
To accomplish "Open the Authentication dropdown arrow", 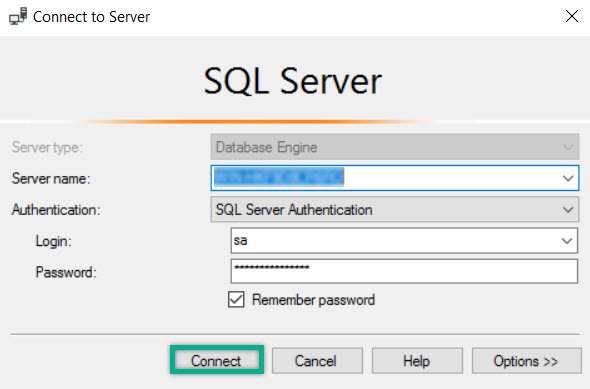I will point(568,209).
